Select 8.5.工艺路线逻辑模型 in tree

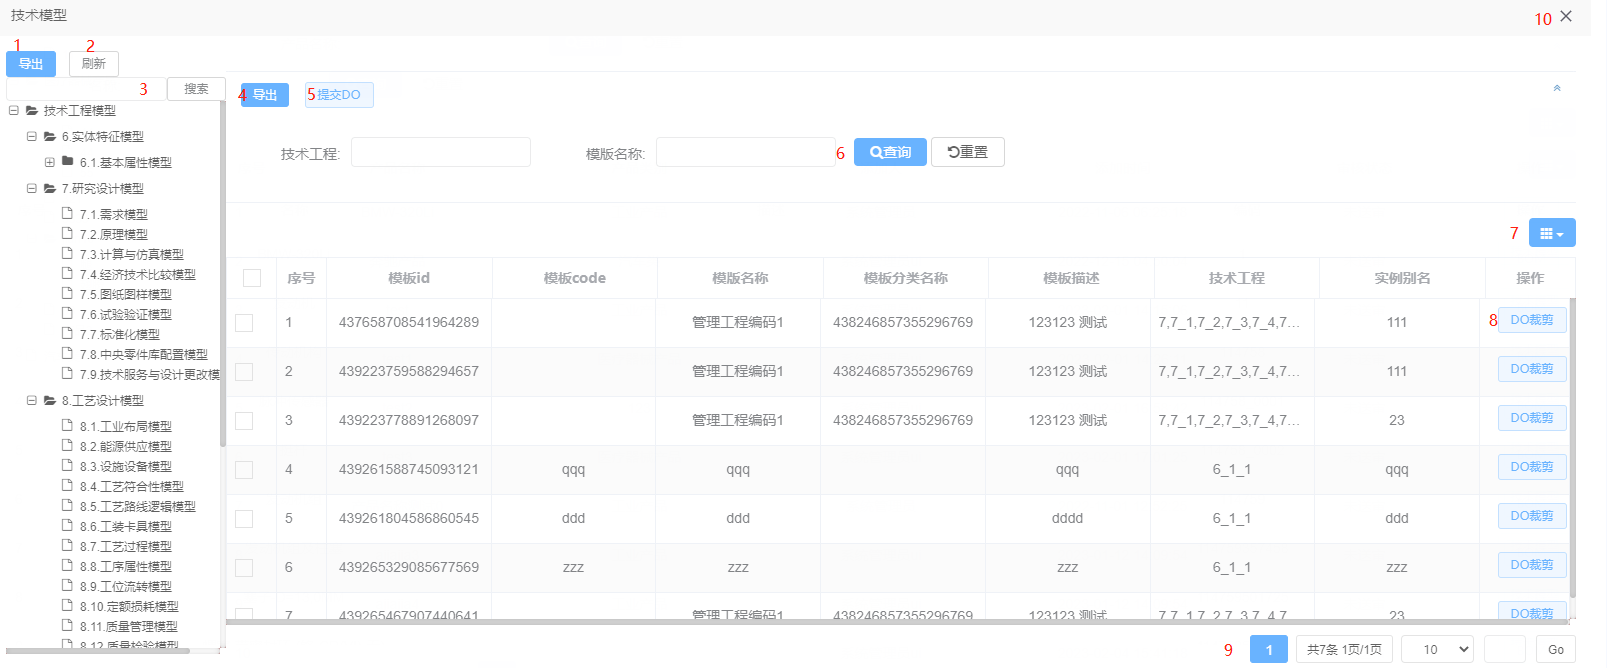pyautogui.click(x=138, y=507)
